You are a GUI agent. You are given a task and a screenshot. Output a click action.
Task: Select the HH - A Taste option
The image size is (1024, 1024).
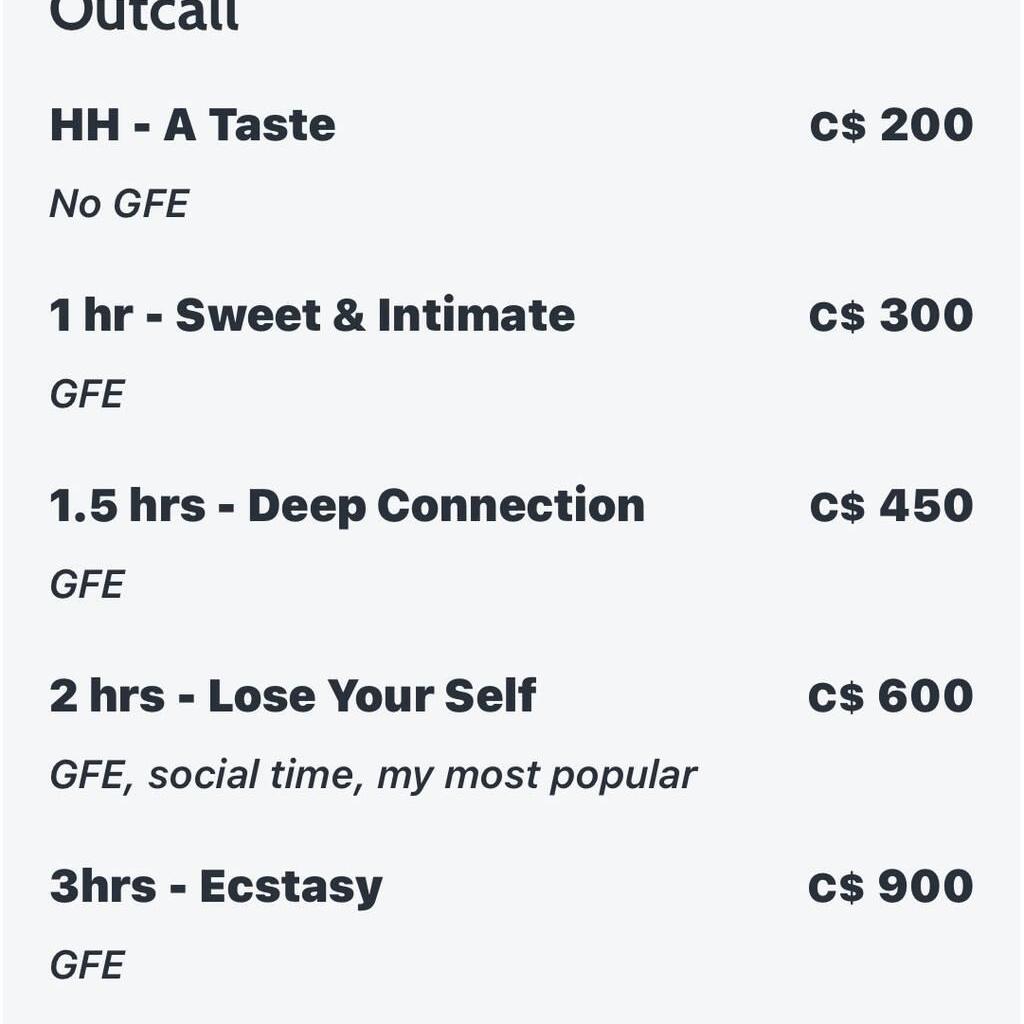192,126
